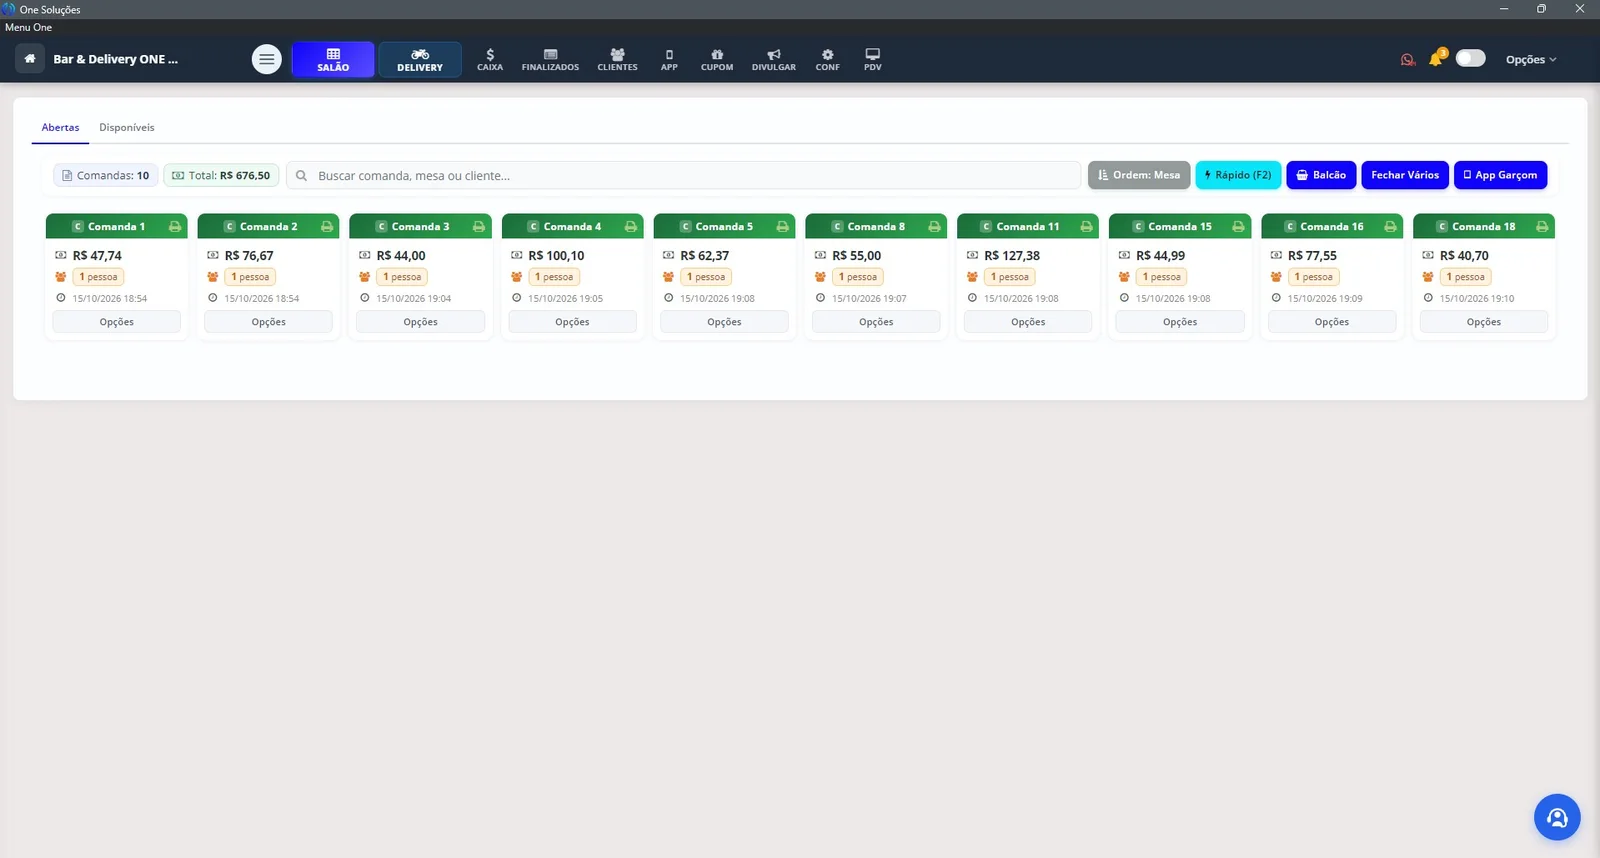Image resolution: width=1600 pixels, height=858 pixels.
Task: Select the Delivery tab
Action: 420,60
